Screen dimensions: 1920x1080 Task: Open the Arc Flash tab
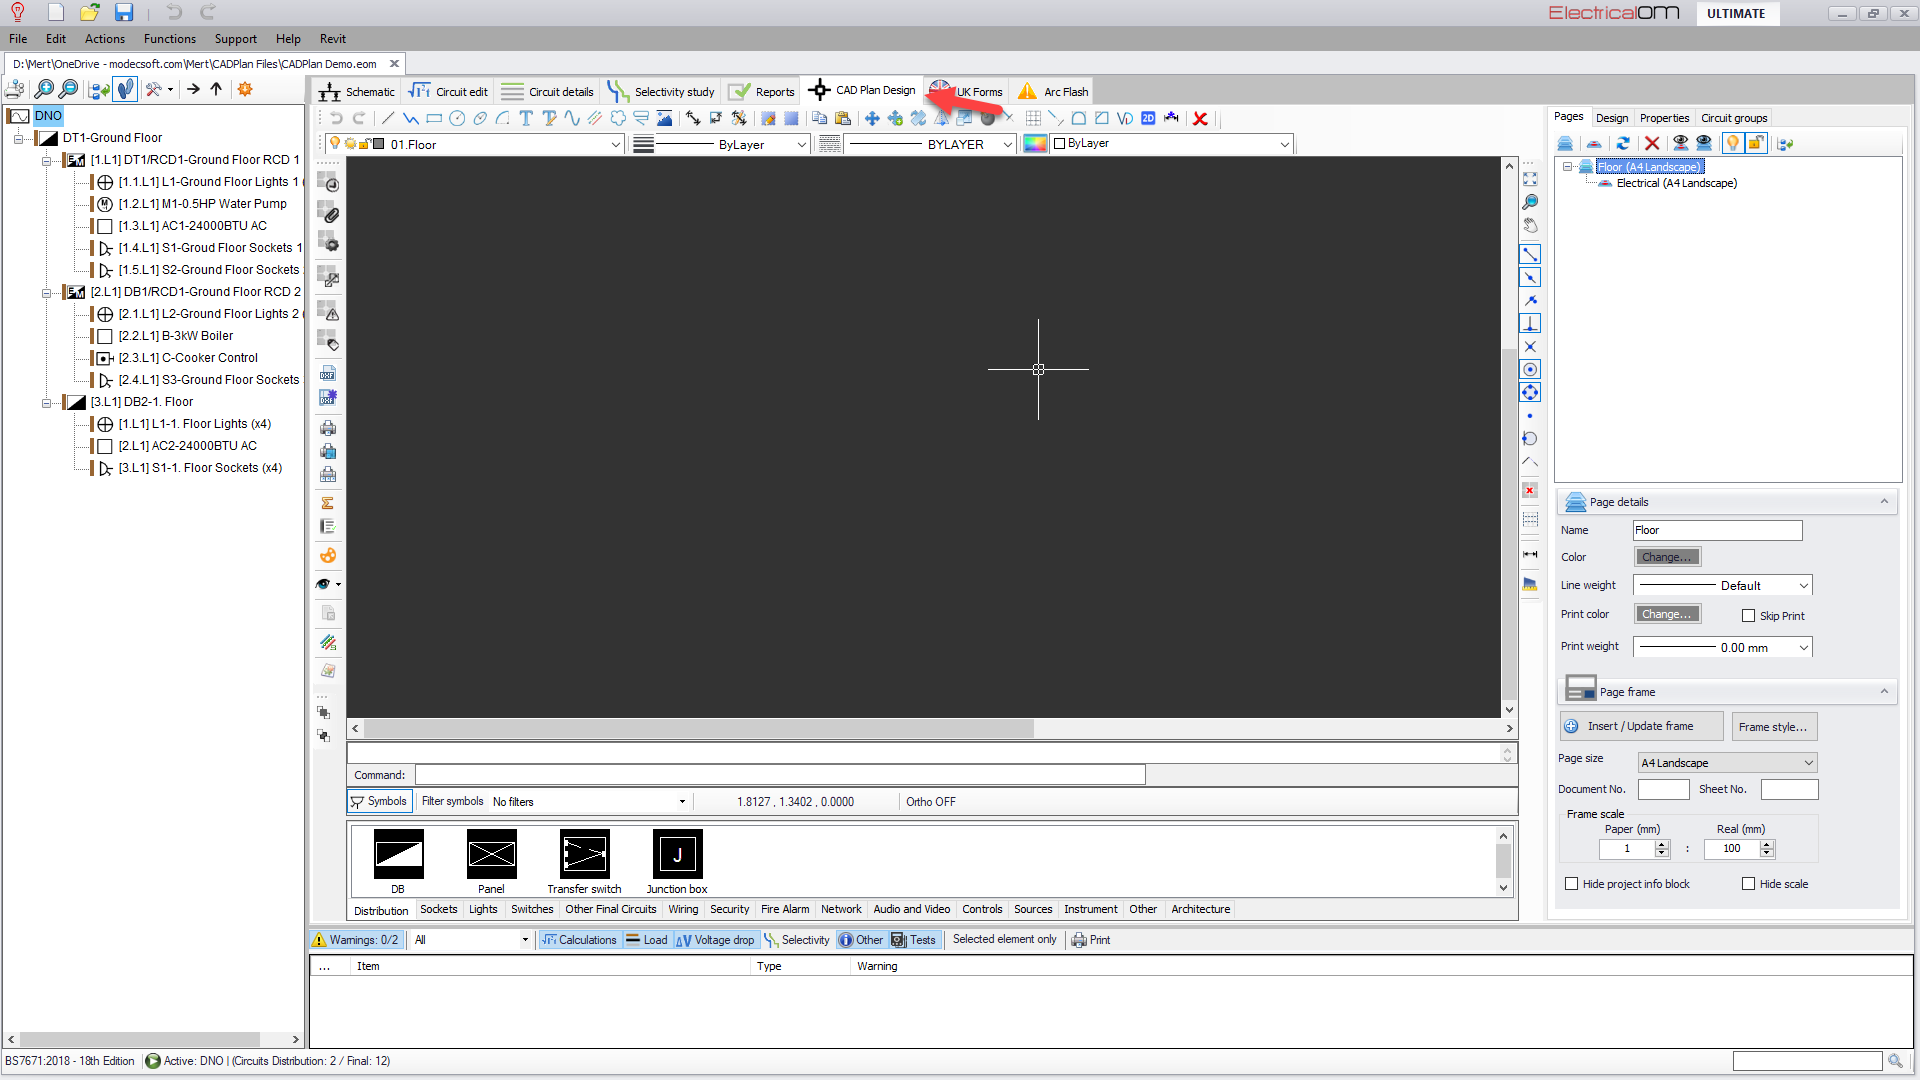point(1053,92)
